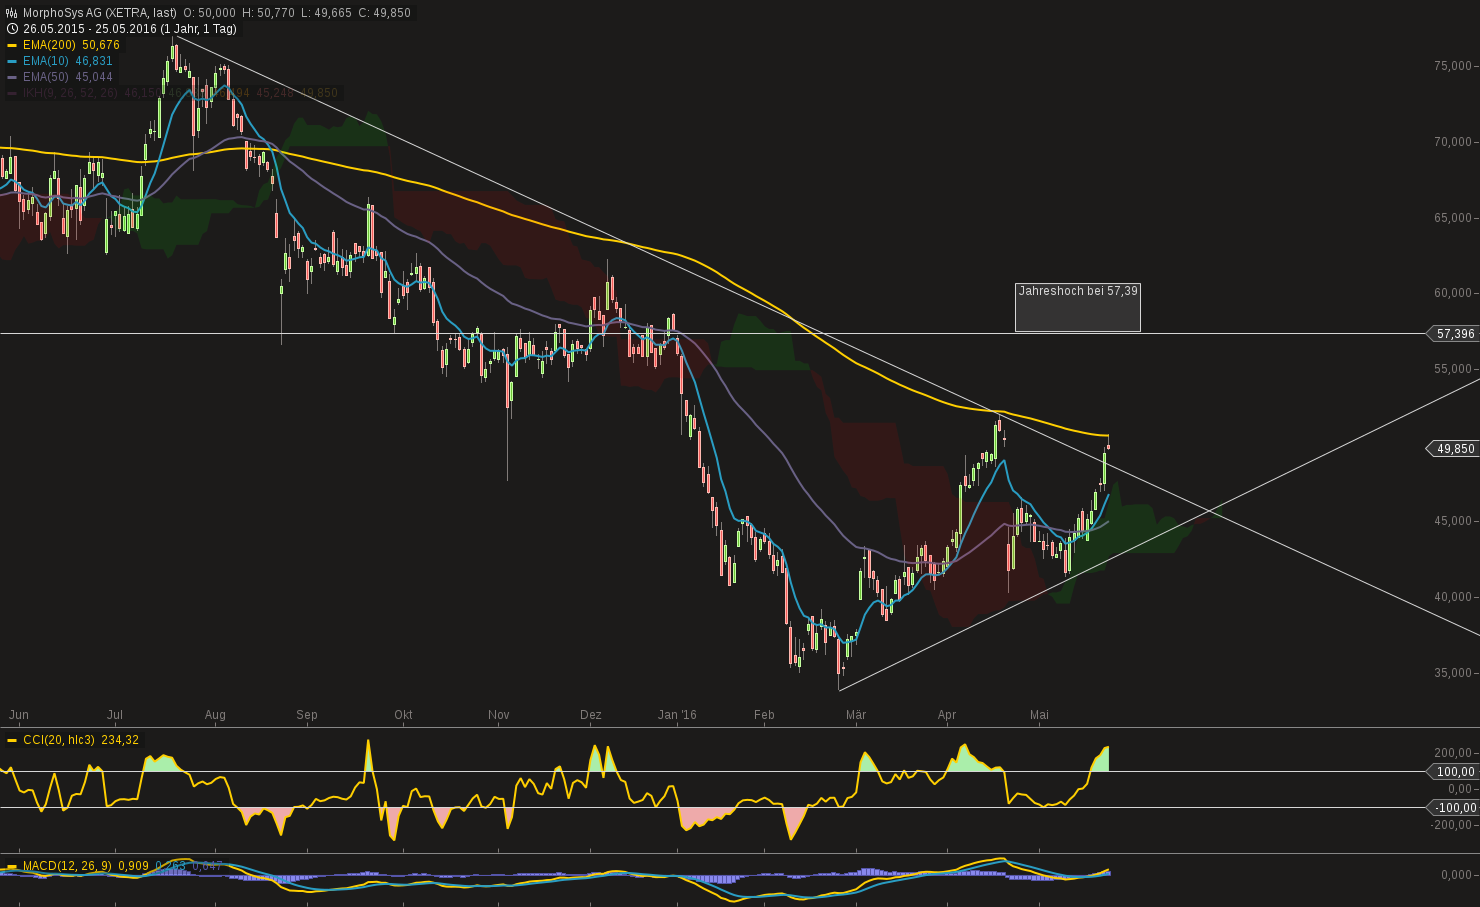Image resolution: width=1480 pixels, height=907 pixels.
Task: Click the Sep month label on time axis
Action: 307,715
